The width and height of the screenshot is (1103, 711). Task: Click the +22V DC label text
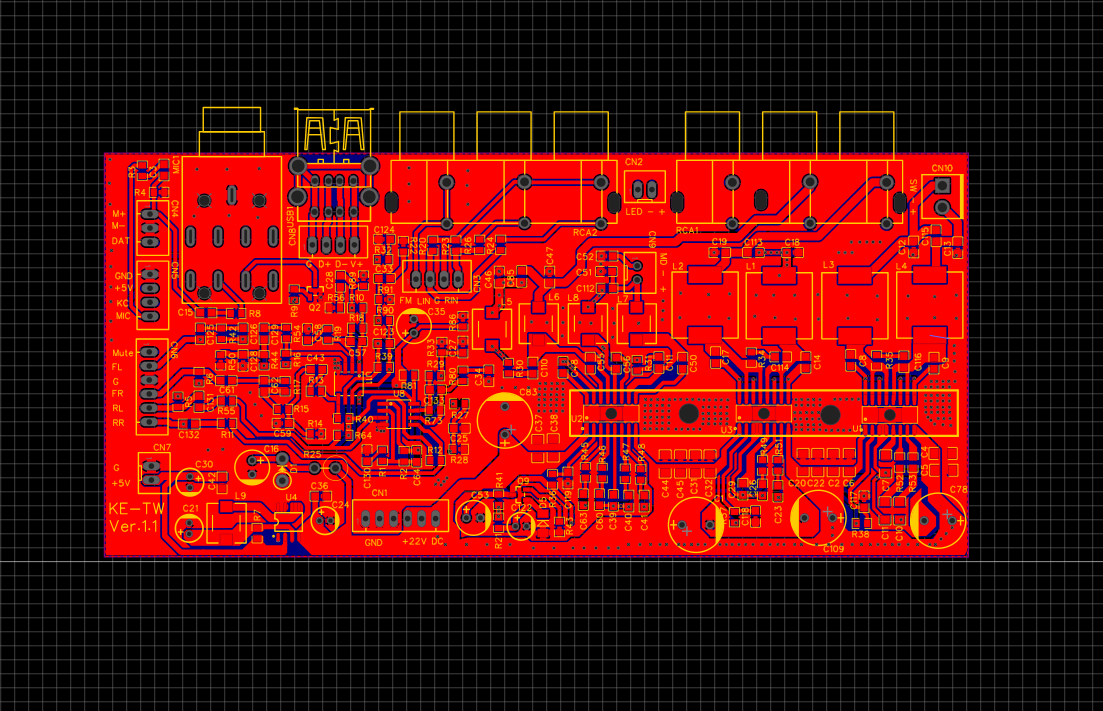pos(421,541)
